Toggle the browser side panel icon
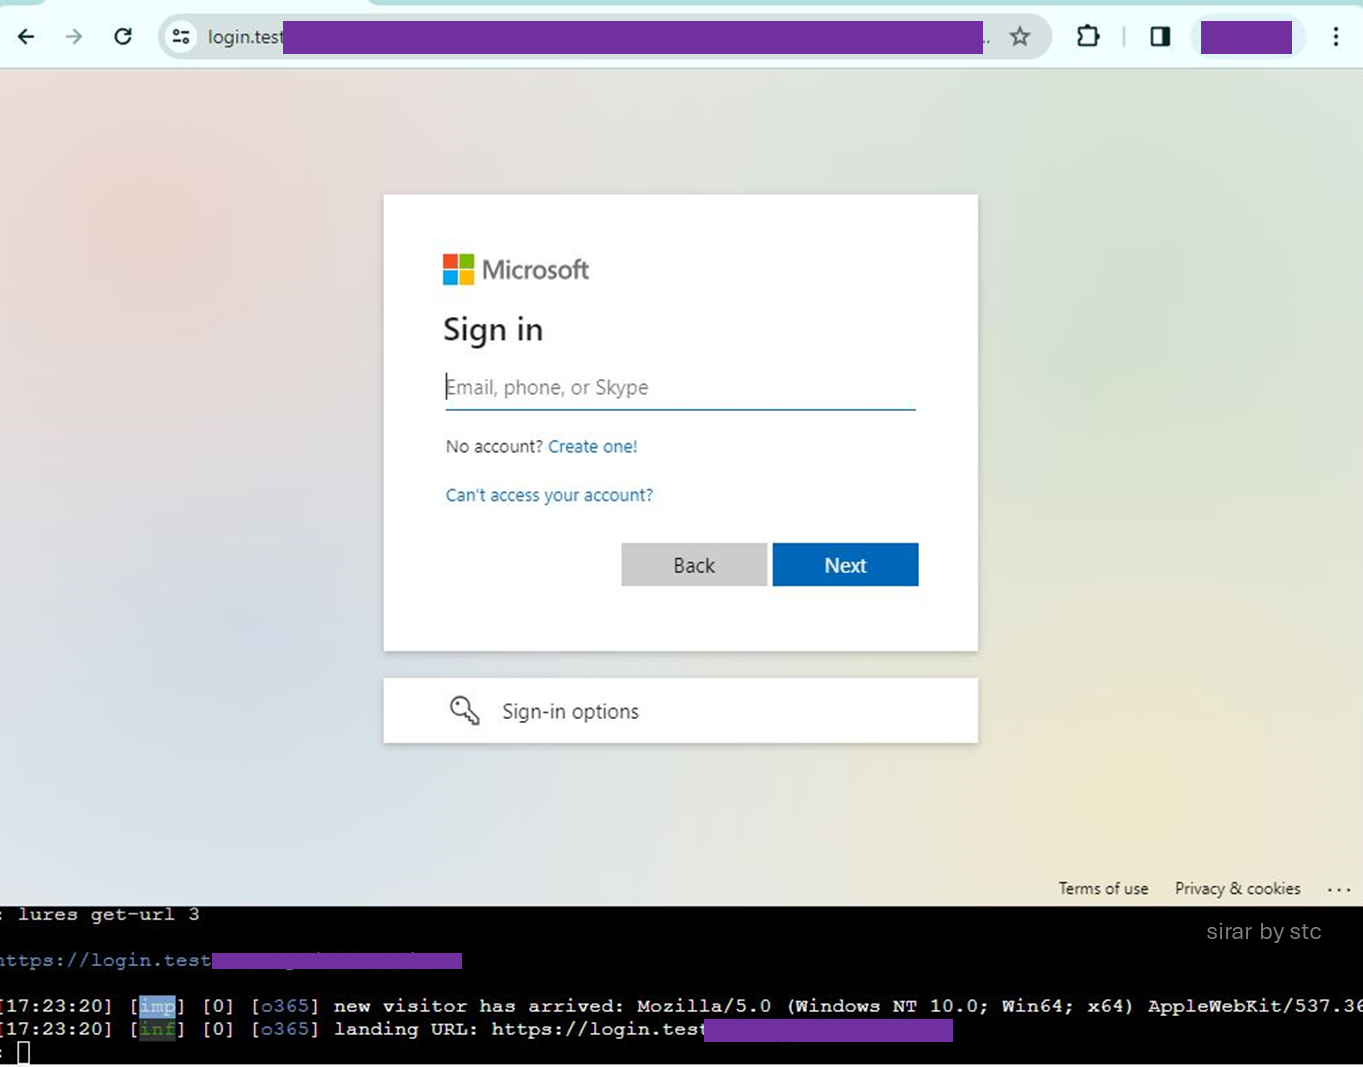 click(x=1160, y=37)
